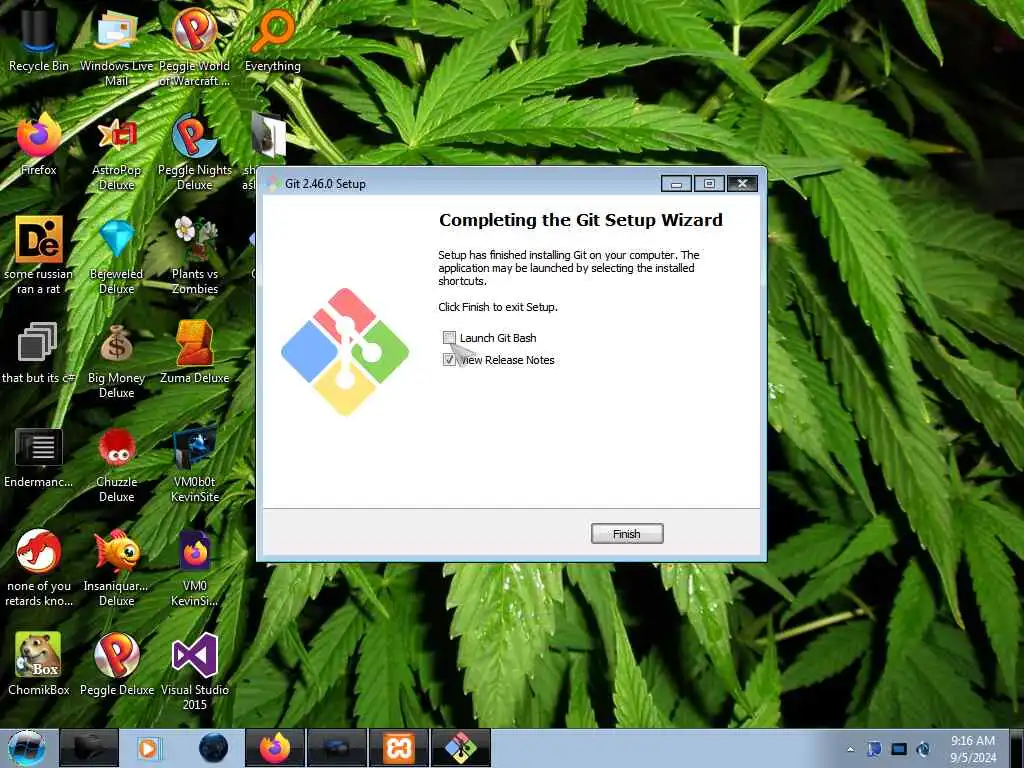Open the clock showing 9:16 AM
The height and width of the screenshot is (768, 1024).
[x=973, y=749]
